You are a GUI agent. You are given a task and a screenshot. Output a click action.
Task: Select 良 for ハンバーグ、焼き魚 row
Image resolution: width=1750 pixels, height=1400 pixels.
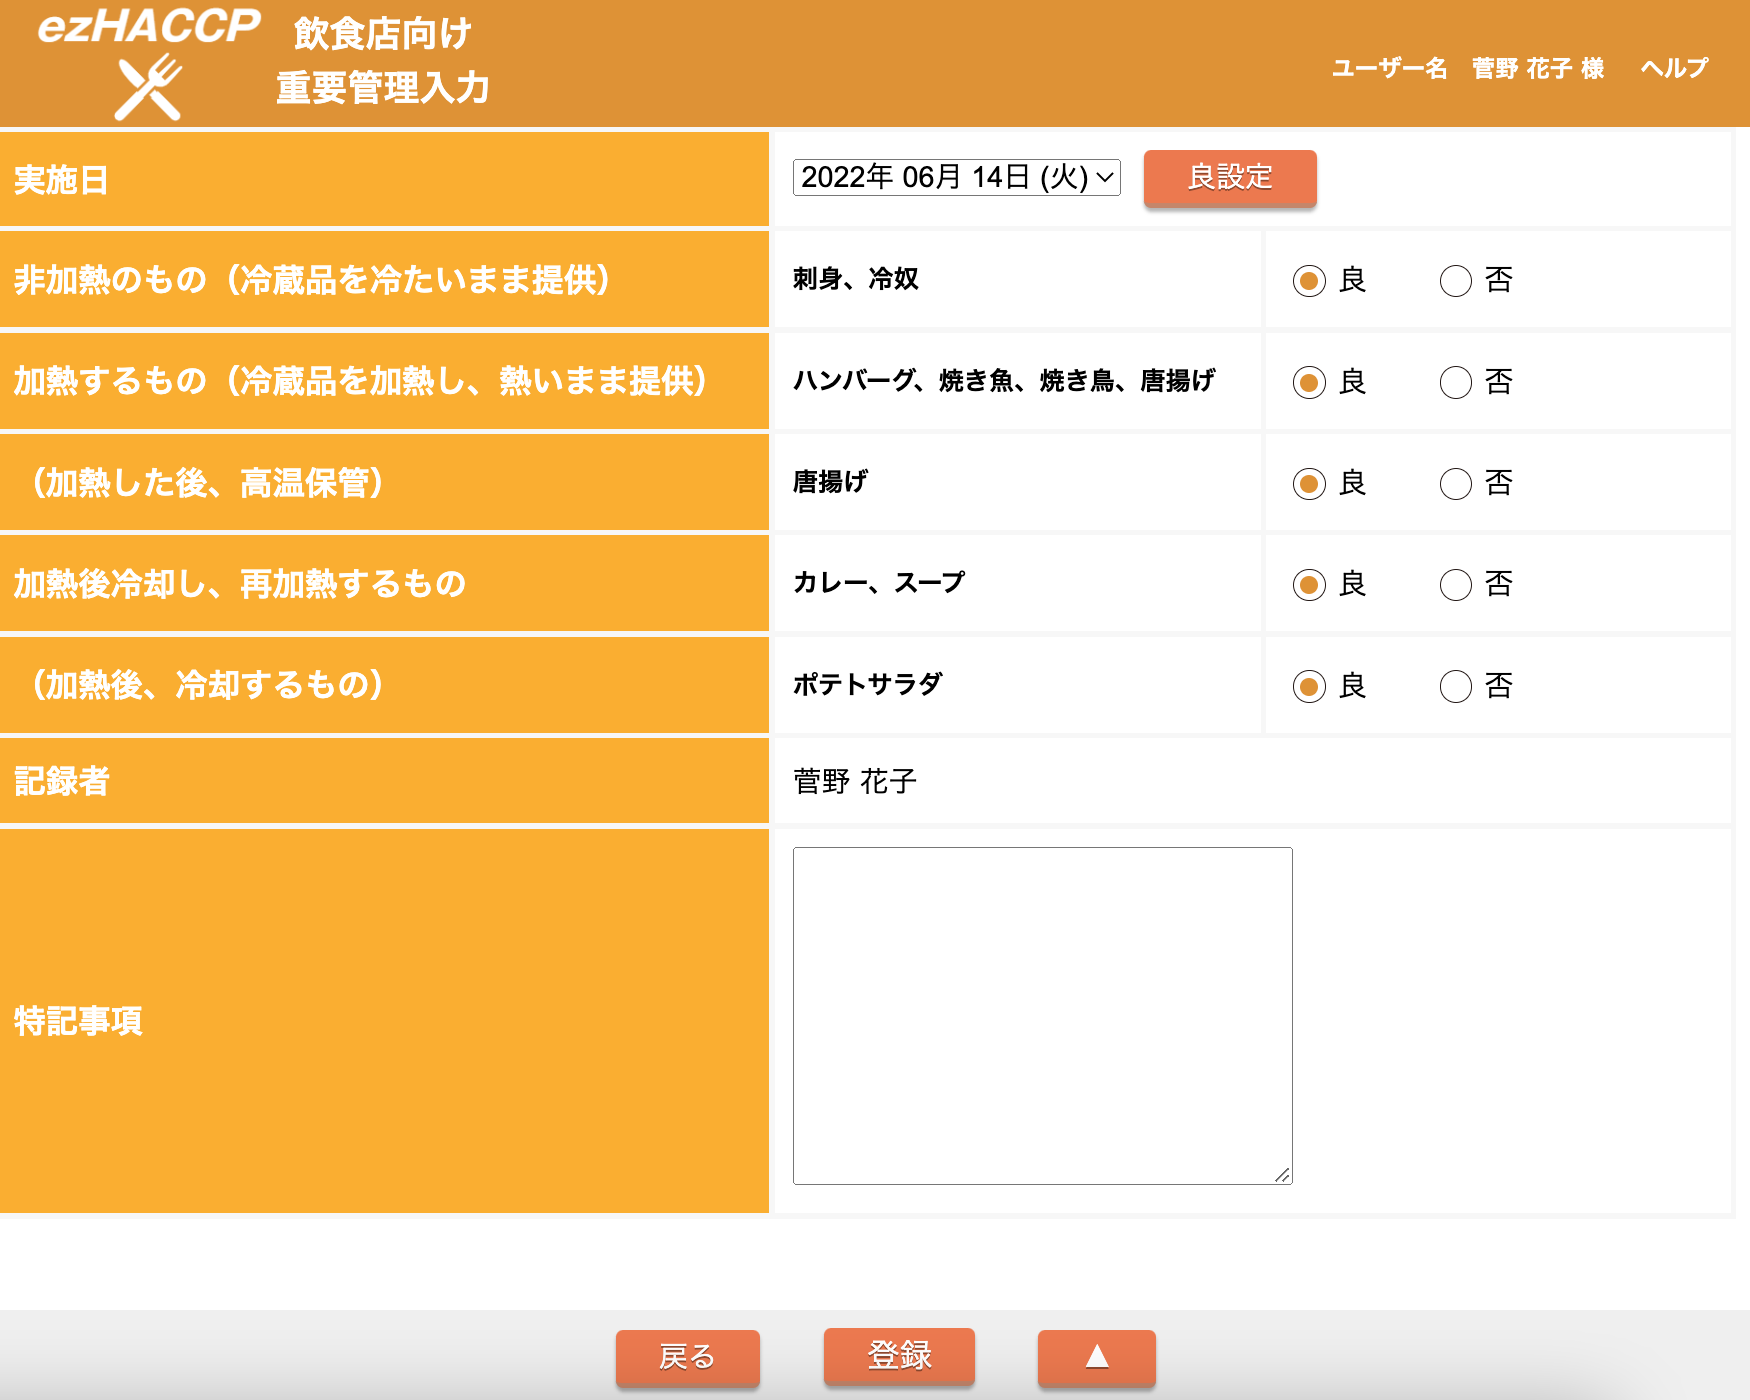pos(1309,382)
